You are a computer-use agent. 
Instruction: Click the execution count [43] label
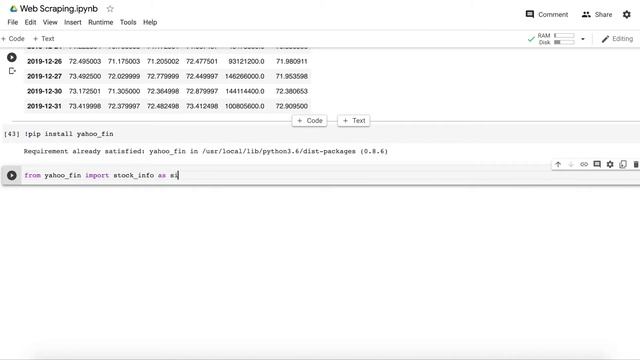(x=11, y=134)
